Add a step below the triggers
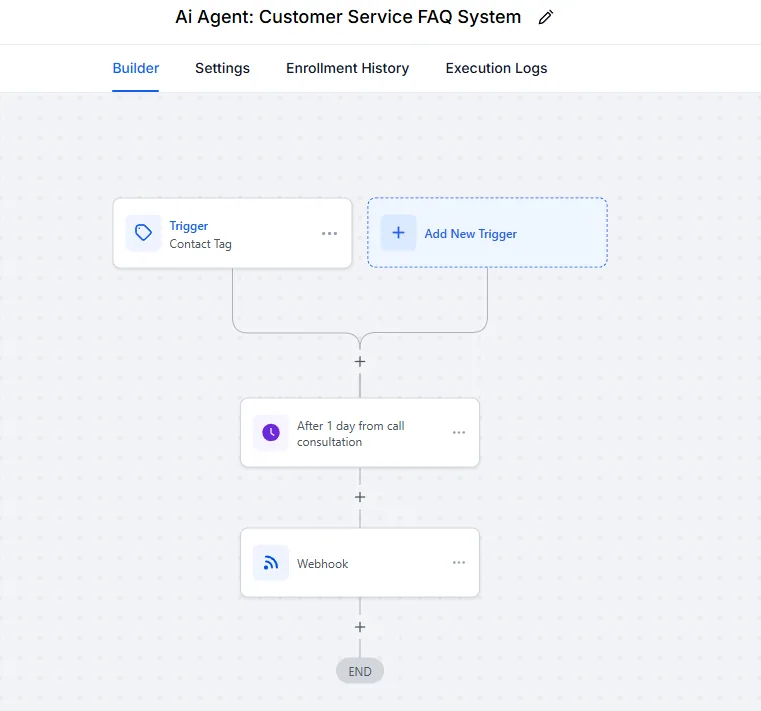This screenshot has width=761, height=711. [x=360, y=362]
